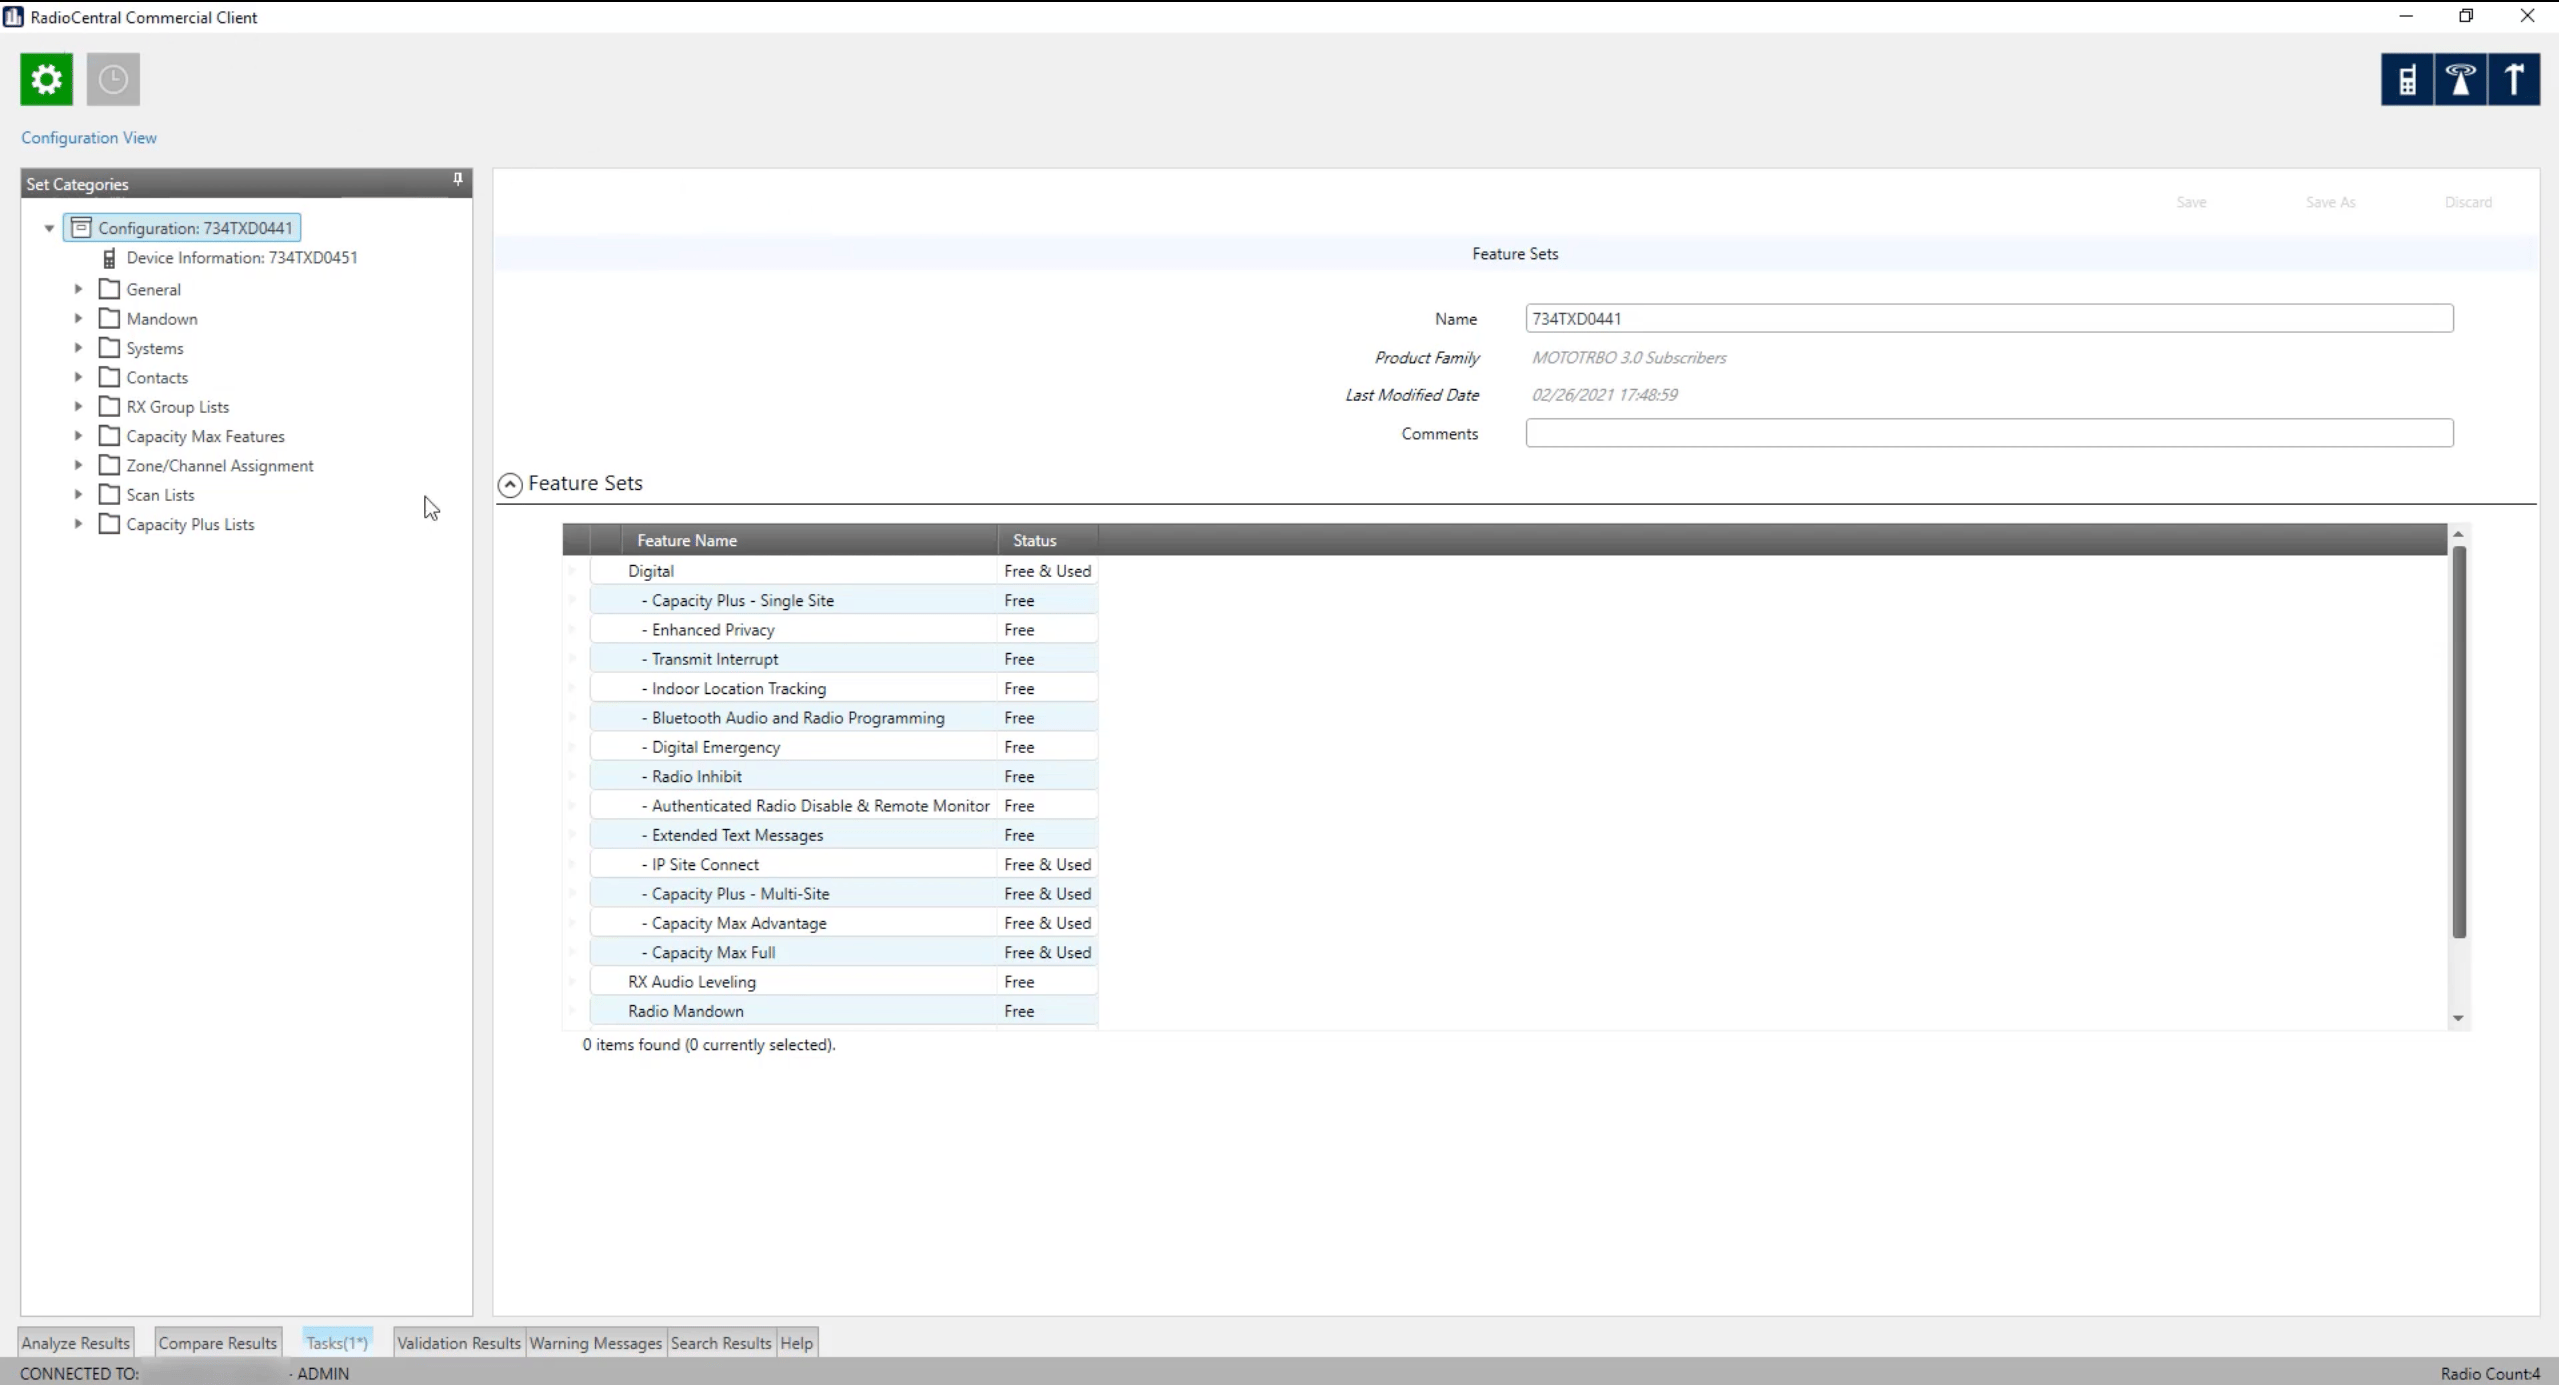Click the Save As button

point(2330,202)
